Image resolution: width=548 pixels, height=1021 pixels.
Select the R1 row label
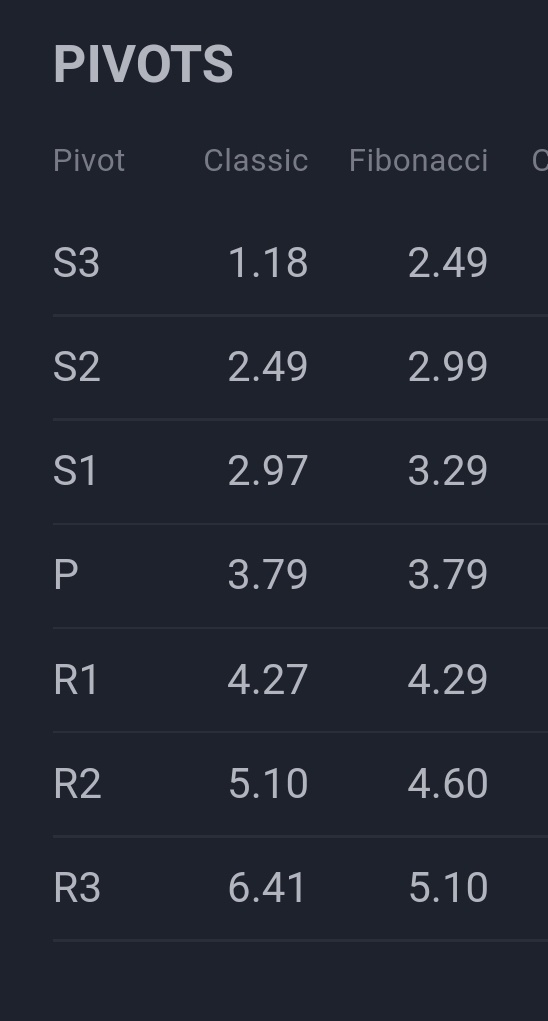[76, 679]
